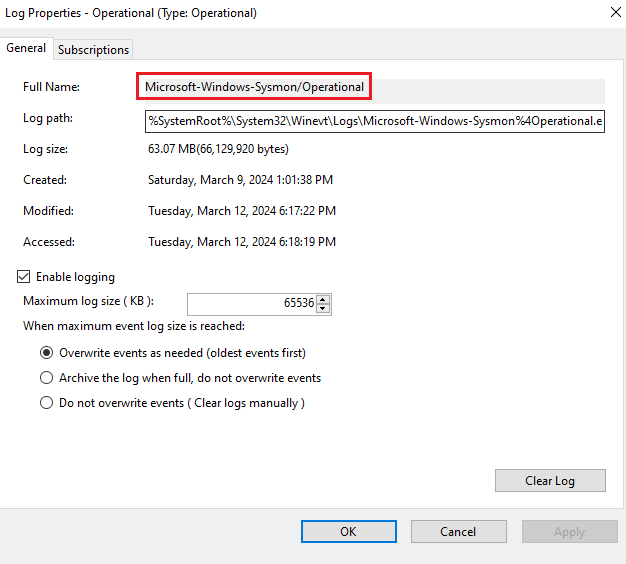Screen dimensions: 626x564
Task: Click the greyed-out Apply button
Action: 569,532
